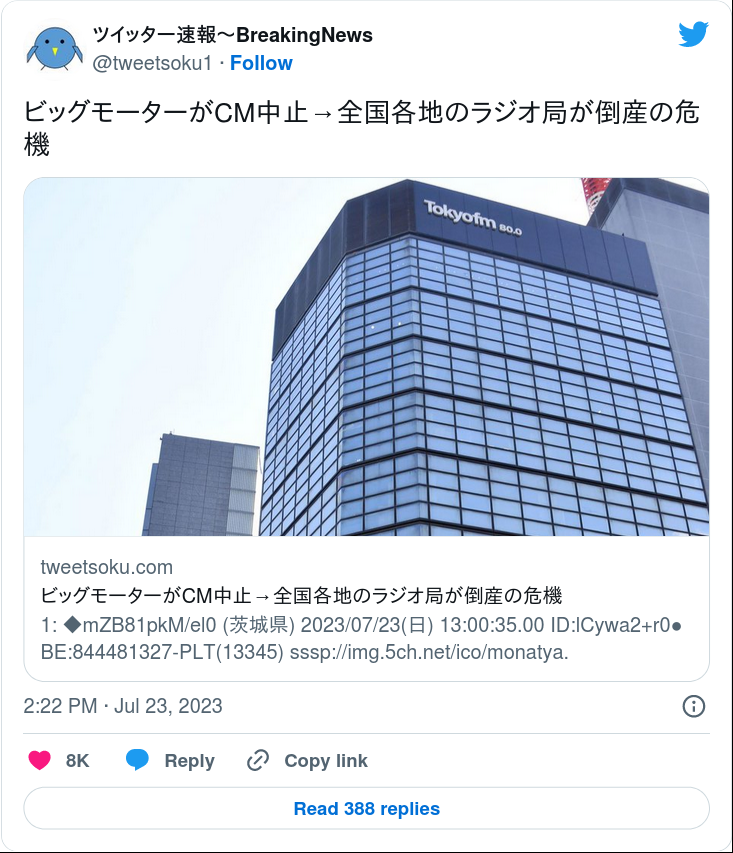Image resolution: width=733 pixels, height=853 pixels.
Task: Click the tweetsoku.com card domain
Action: pos(107,567)
